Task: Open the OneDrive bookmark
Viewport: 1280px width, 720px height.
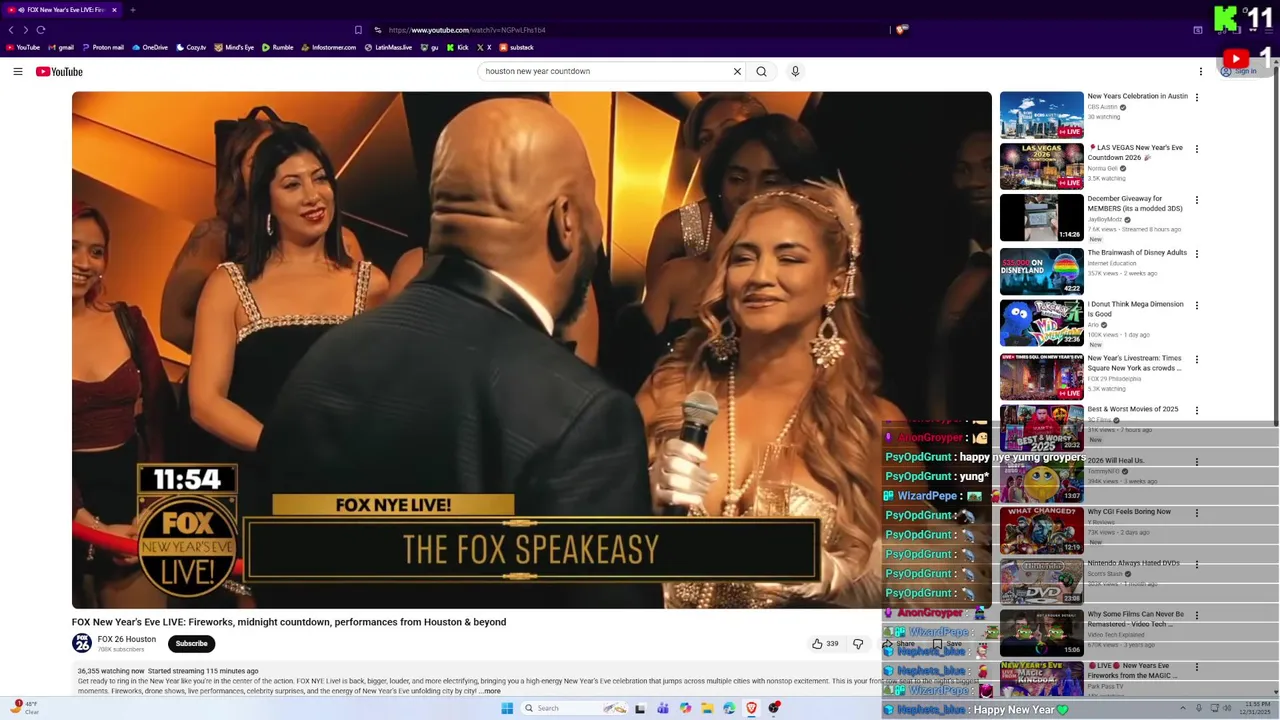Action: tap(150, 47)
